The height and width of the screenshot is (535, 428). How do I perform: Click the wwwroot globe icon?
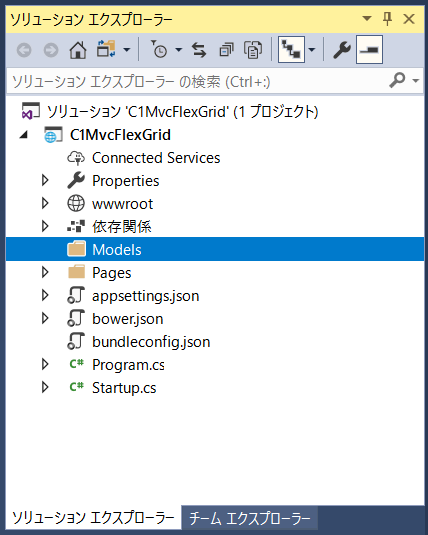76,204
